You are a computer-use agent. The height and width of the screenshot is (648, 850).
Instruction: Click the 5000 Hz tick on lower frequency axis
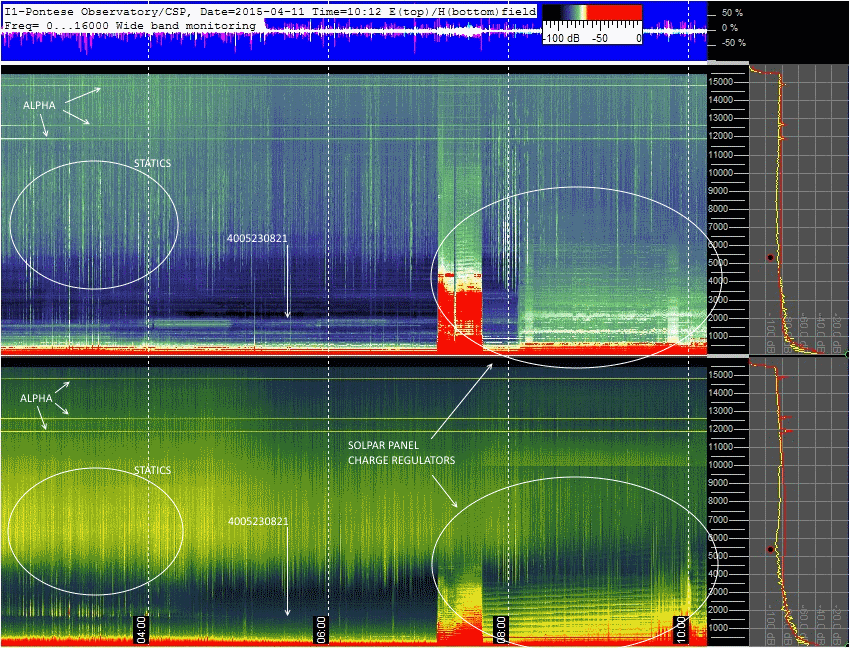pyautogui.click(x=724, y=555)
